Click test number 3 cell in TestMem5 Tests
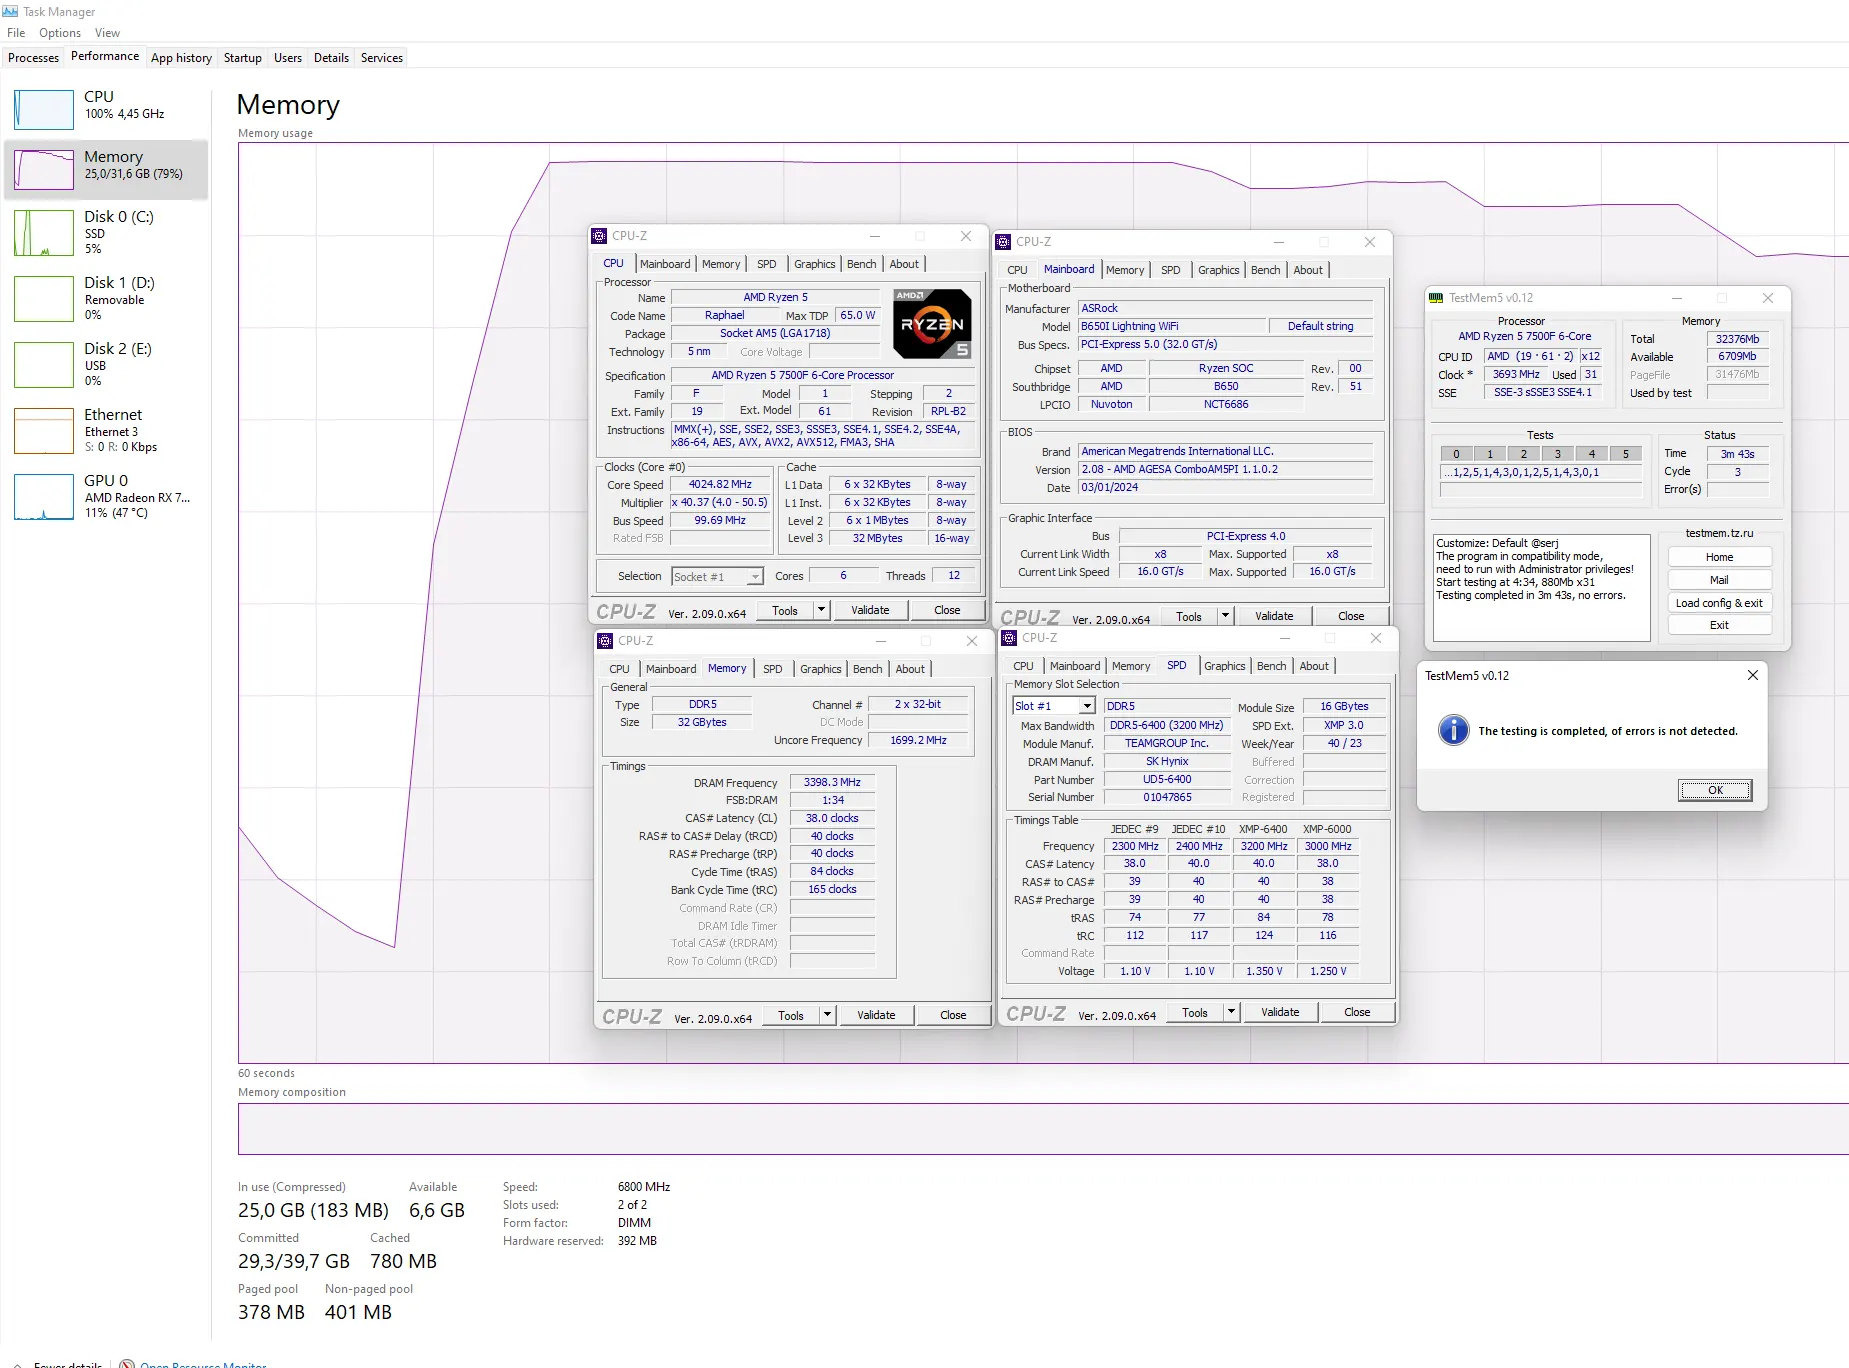Screen dimensions: 1849x1368 [1557, 454]
